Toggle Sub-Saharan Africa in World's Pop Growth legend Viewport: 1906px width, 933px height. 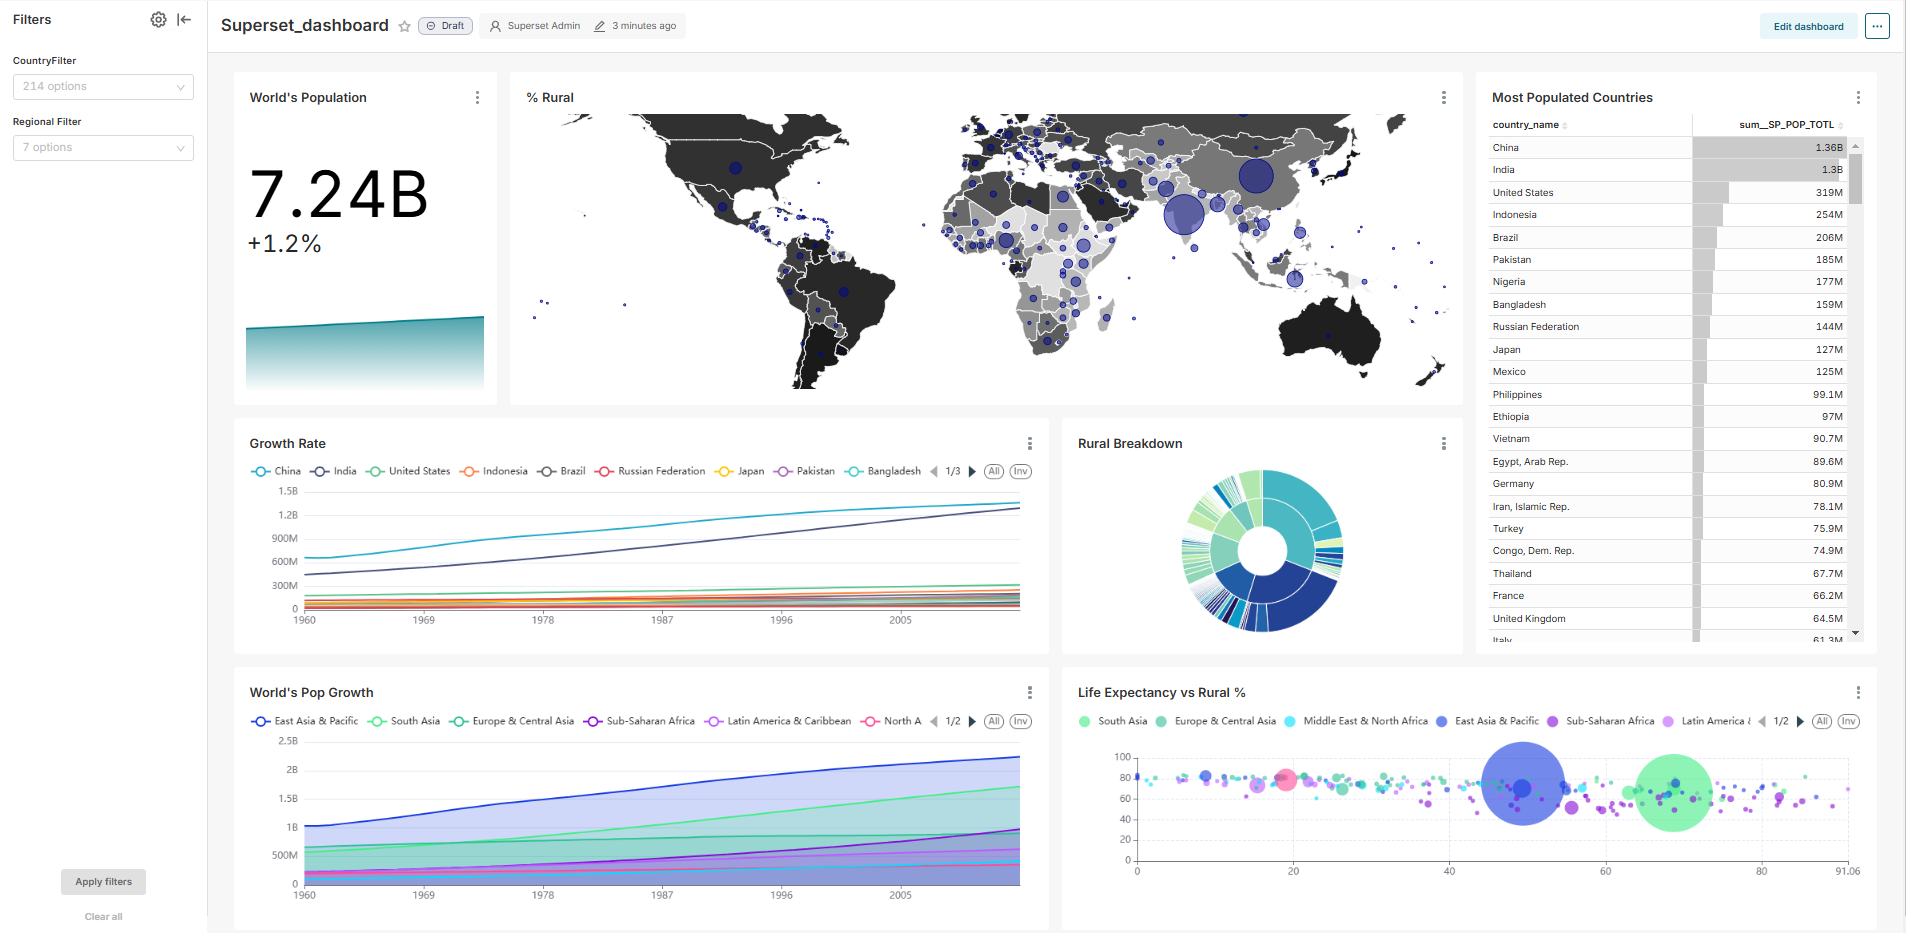click(640, 721)
